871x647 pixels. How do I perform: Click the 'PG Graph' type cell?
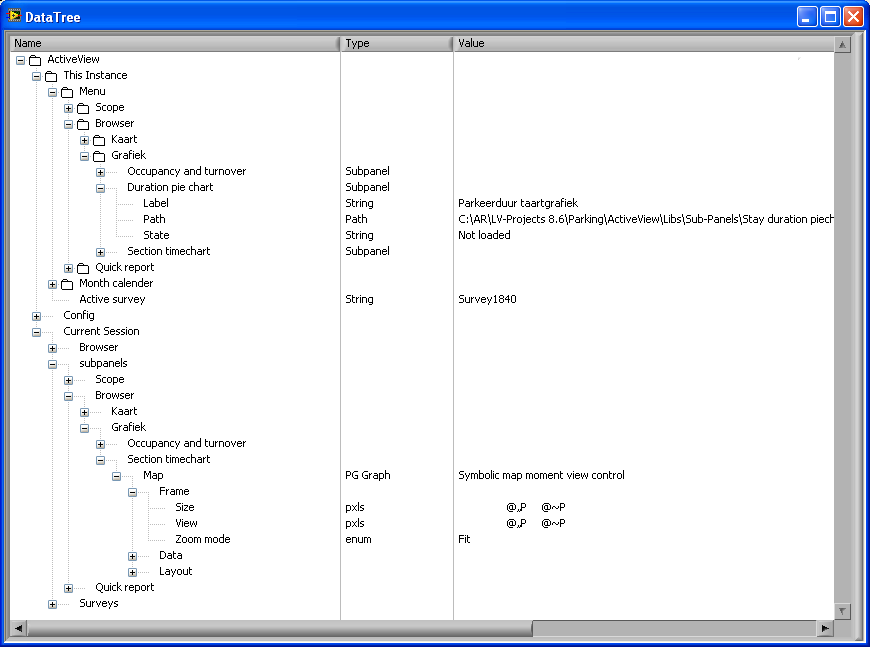(368, 475)
